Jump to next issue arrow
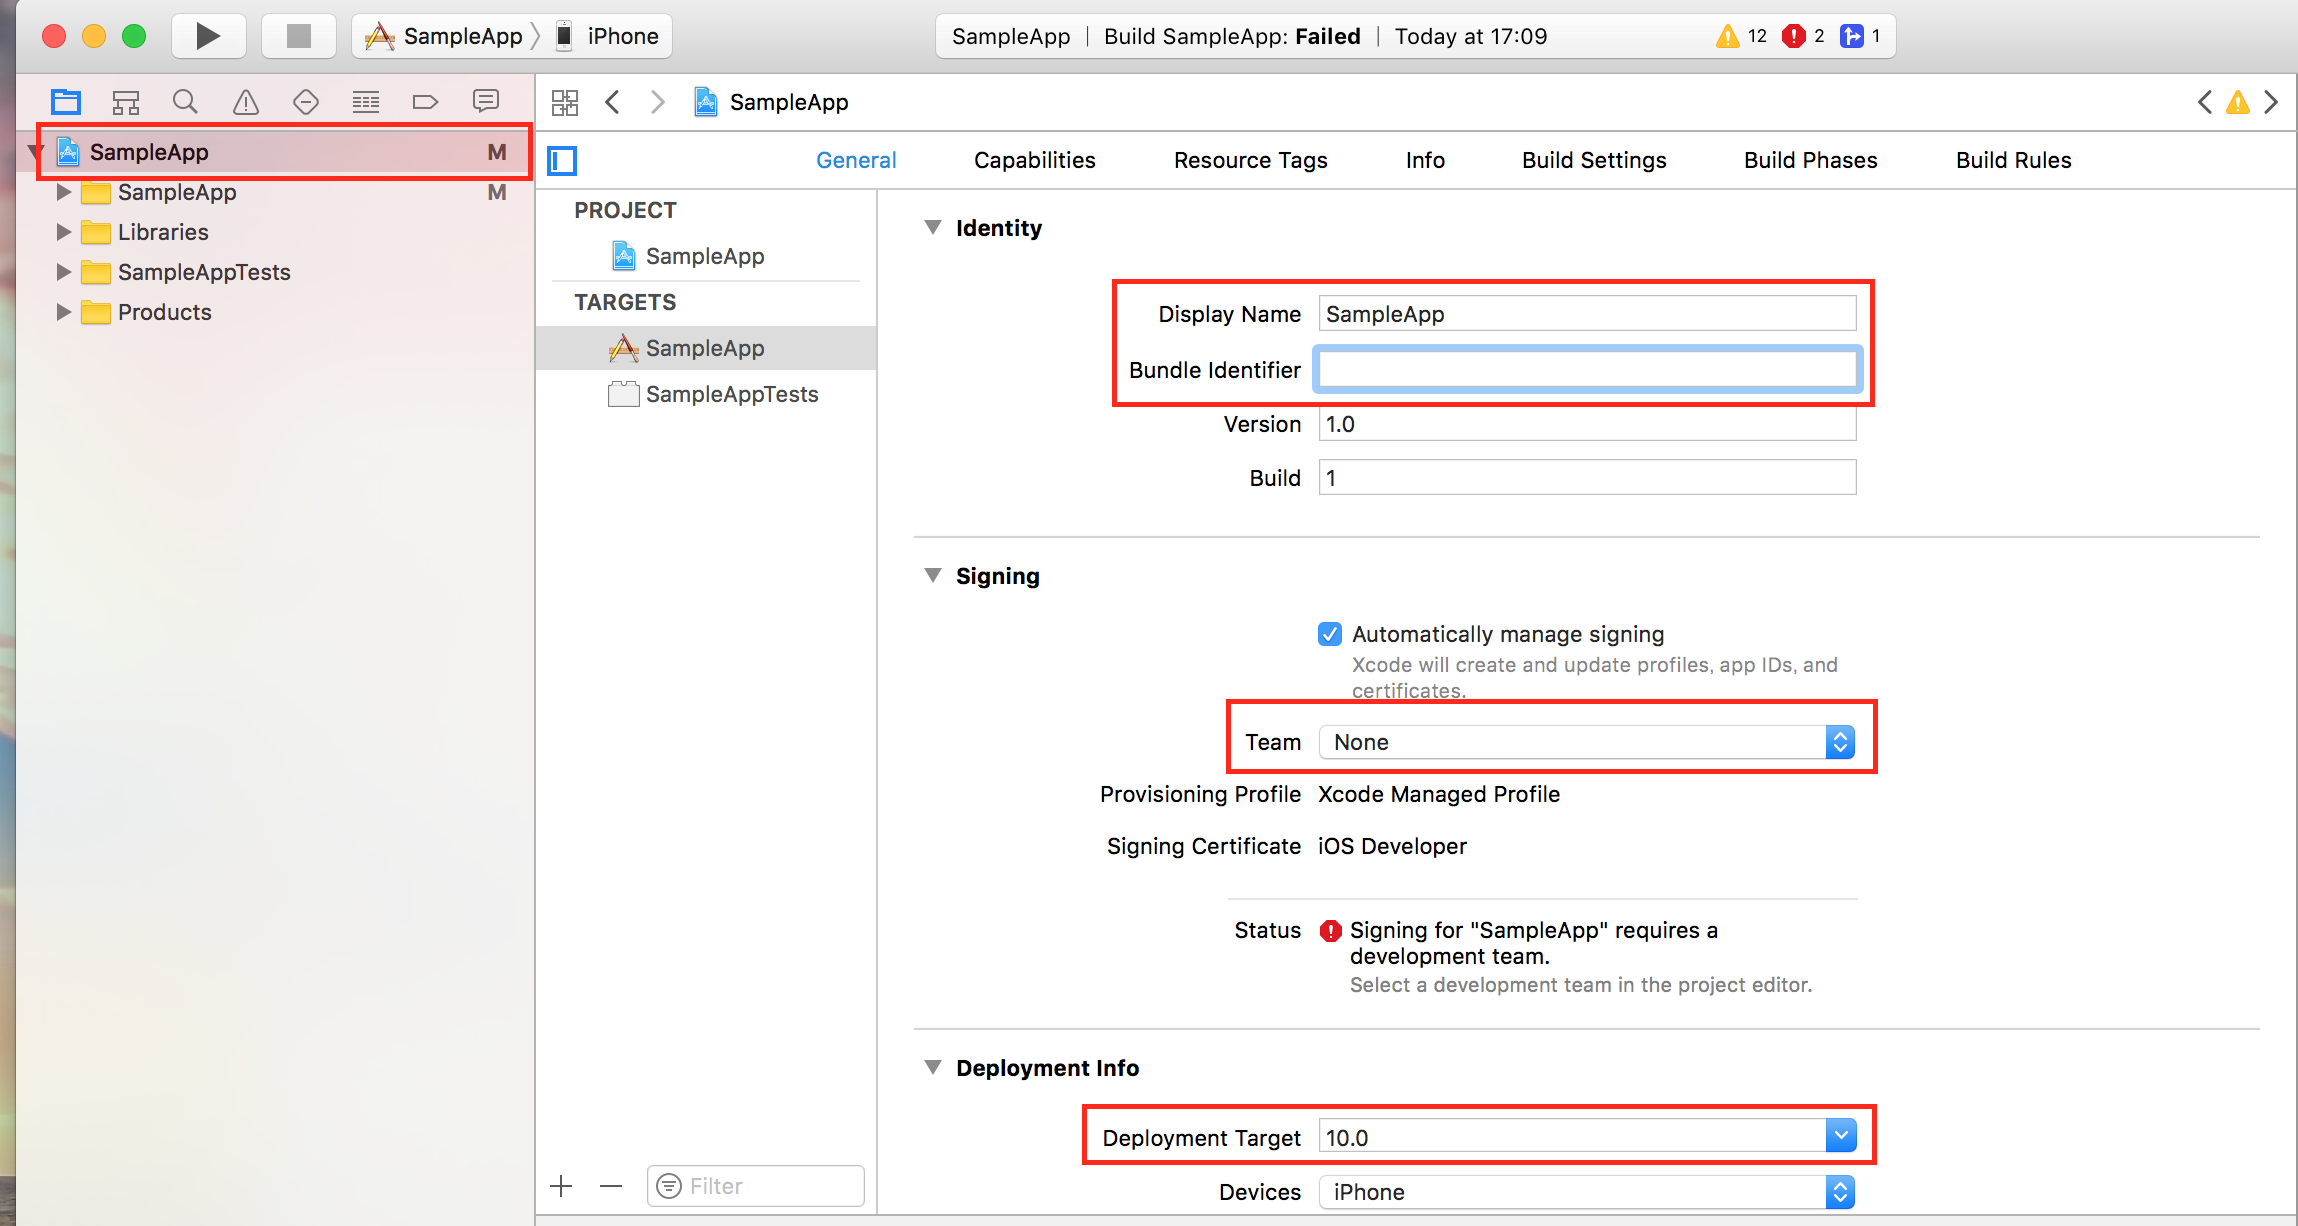The image size is (2298, 1226). (2271, 102)
